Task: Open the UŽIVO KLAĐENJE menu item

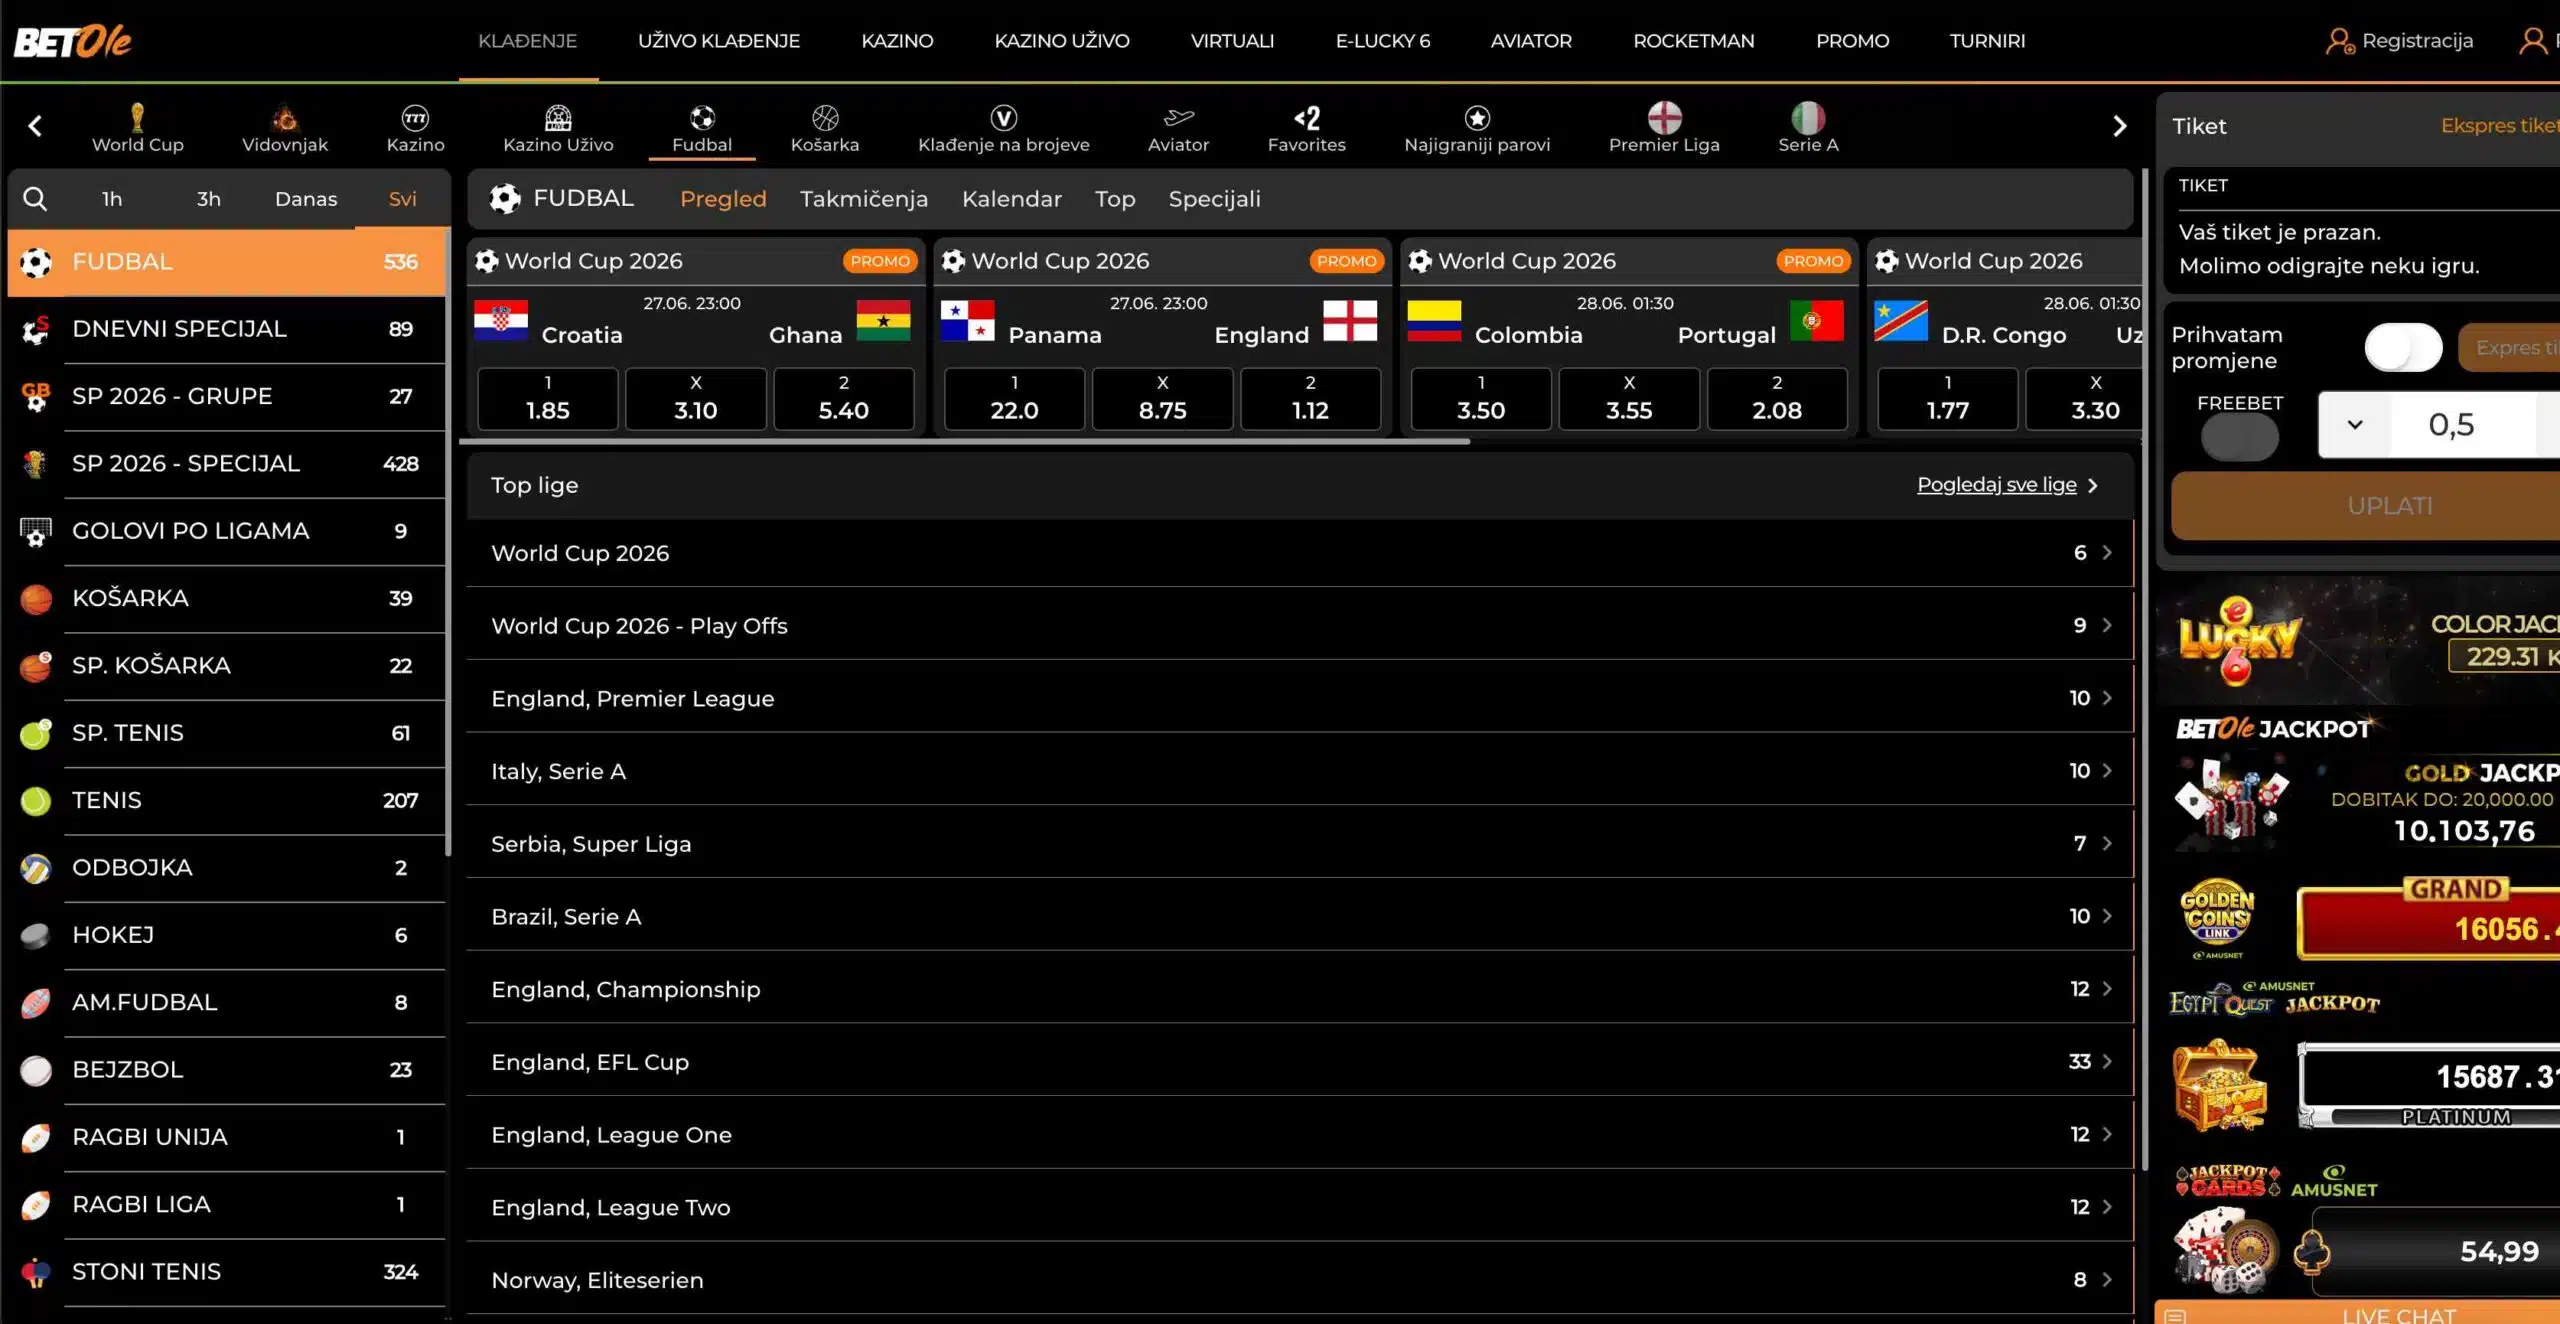Action: pos(718,41)
